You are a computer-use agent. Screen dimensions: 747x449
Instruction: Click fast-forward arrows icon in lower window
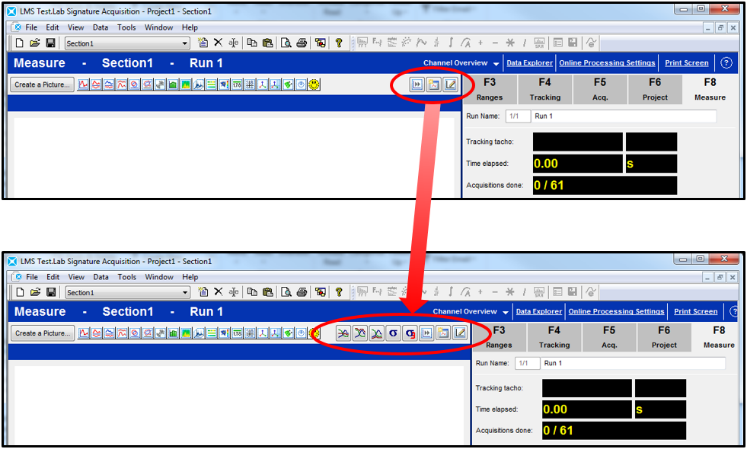[426, 333]
